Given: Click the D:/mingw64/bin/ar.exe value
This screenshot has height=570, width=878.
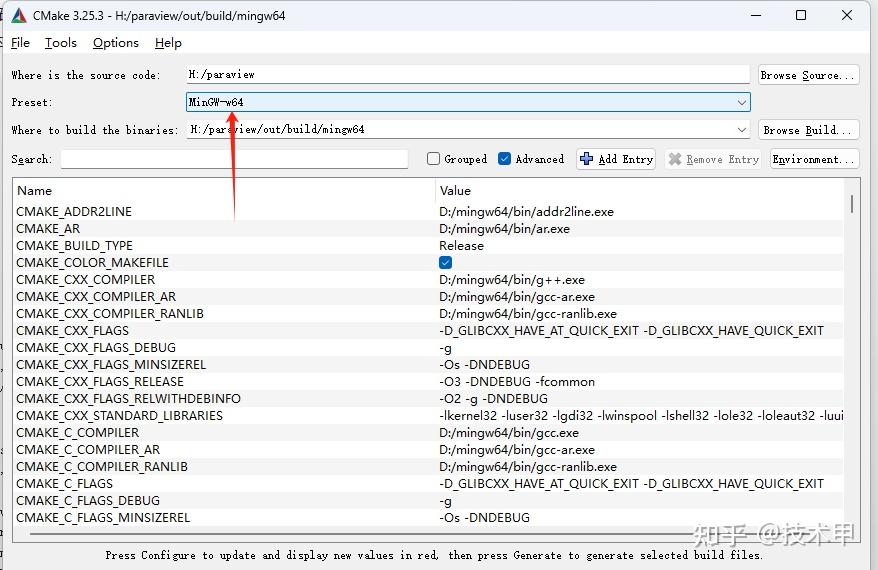Looking at the screenshot, I should (x=505, y=228).
